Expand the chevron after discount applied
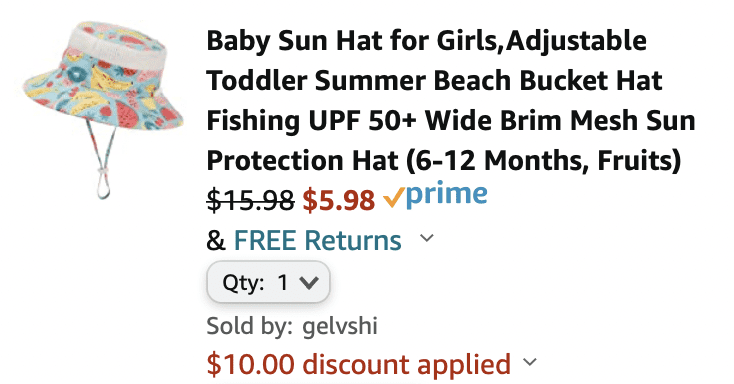 (x=530, y=362)
